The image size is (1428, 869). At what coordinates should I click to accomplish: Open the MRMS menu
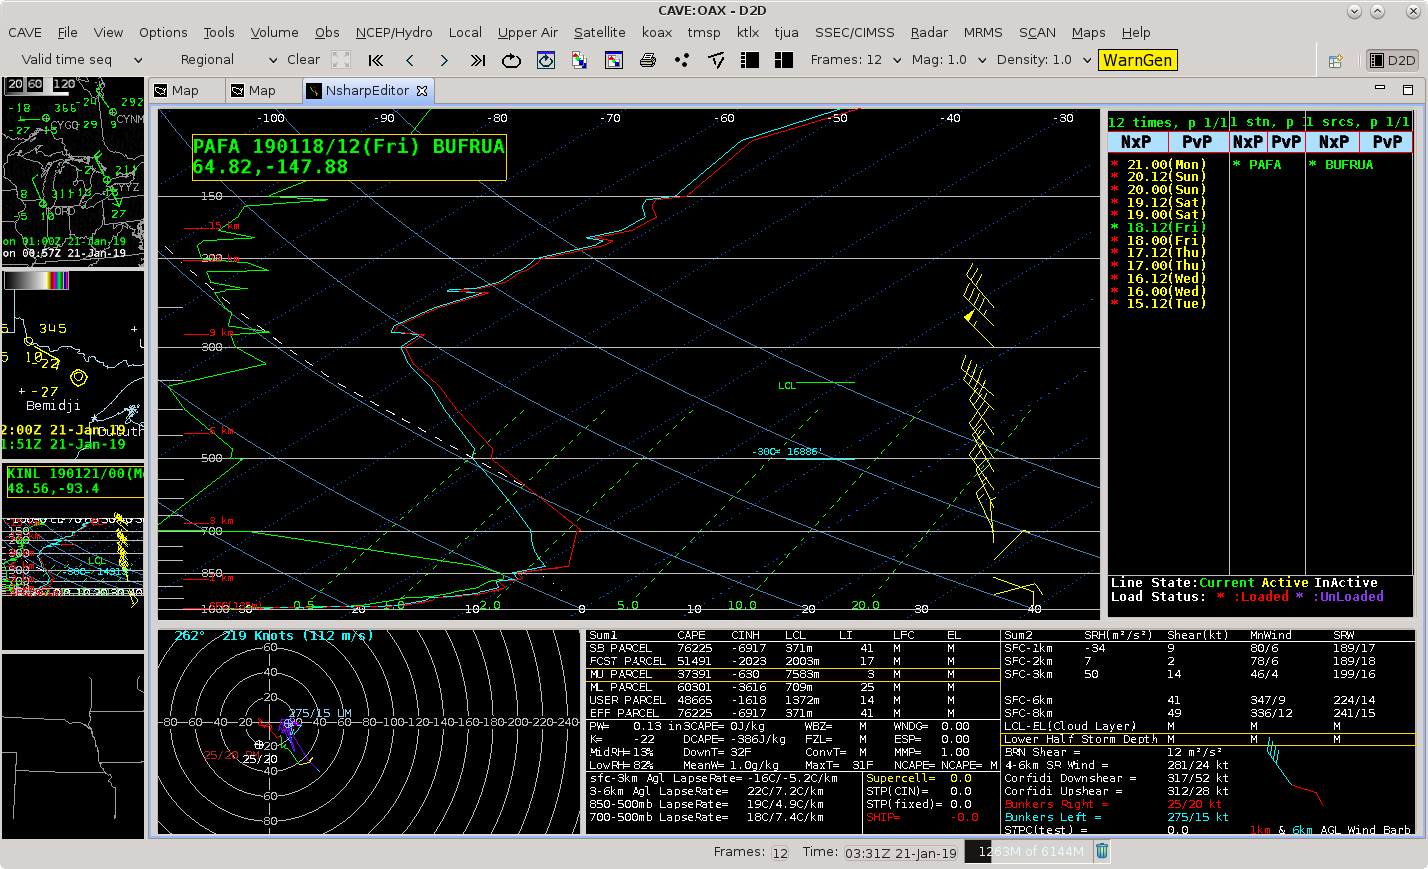pos(983,32)
